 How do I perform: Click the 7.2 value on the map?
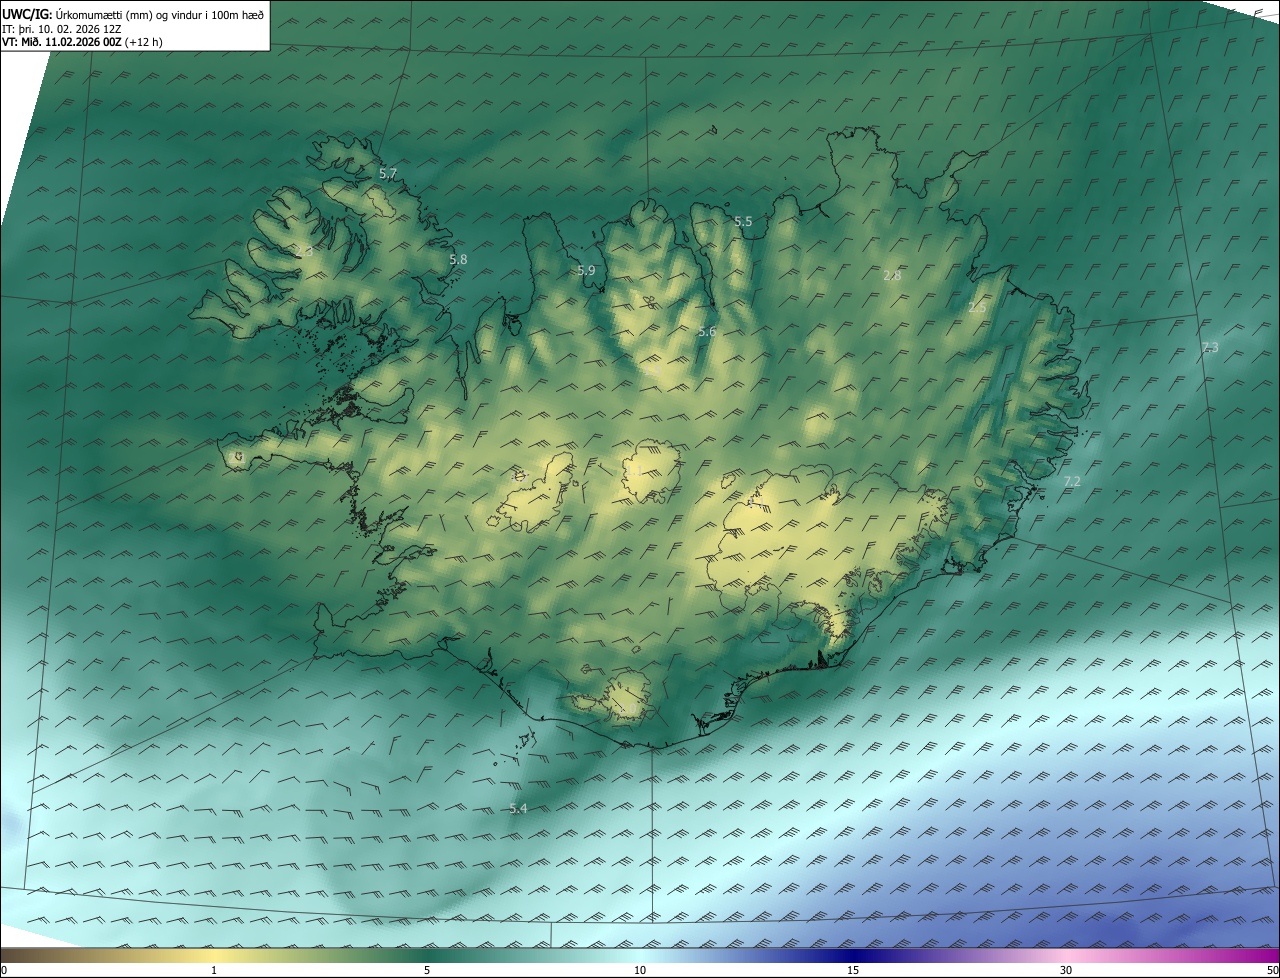coord(1072,482)
